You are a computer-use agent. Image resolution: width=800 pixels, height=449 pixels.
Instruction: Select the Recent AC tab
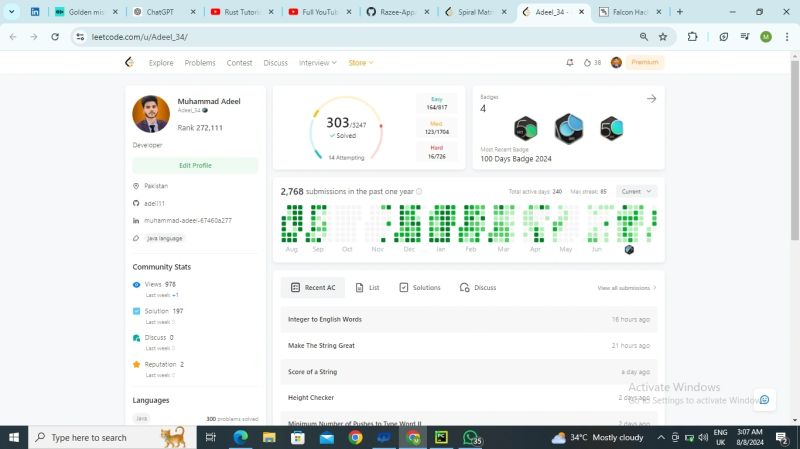(x=313, y=288)
